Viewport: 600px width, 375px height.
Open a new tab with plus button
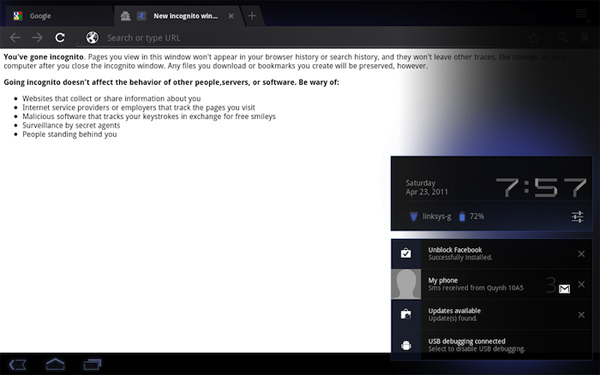(x=252, y=16)
